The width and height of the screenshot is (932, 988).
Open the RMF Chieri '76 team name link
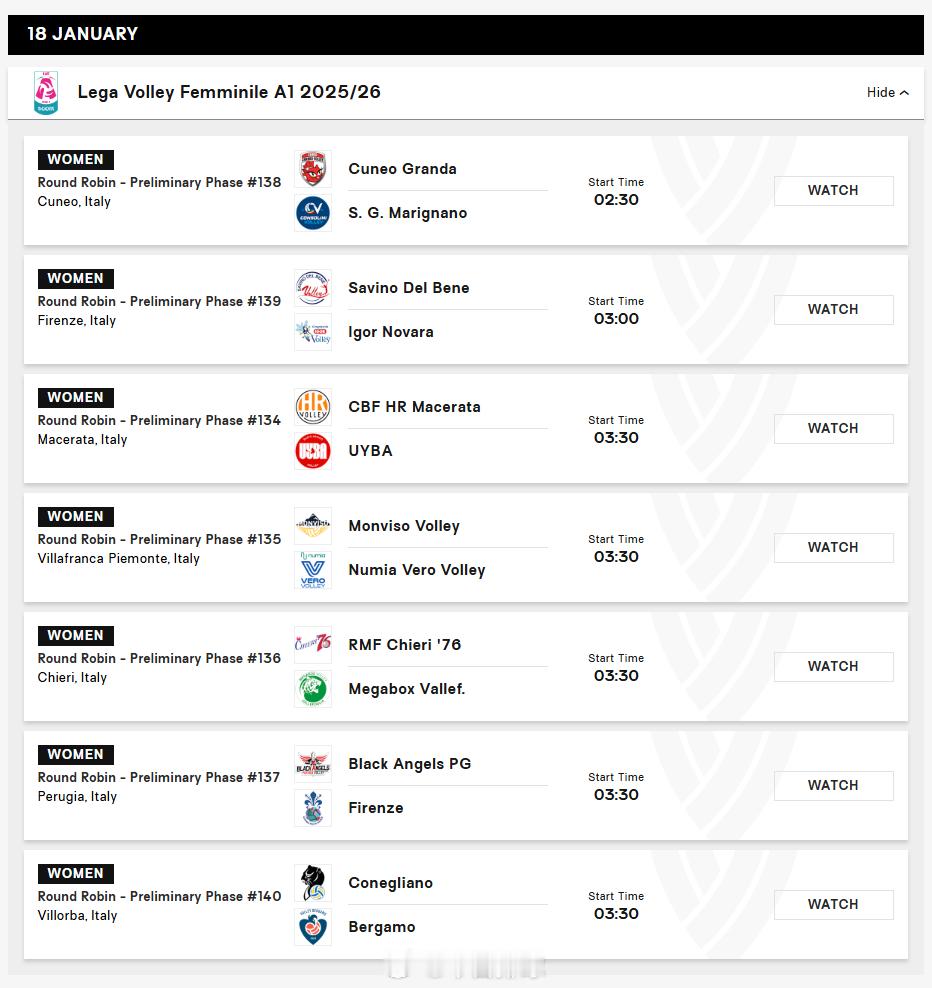pos(404,645)
